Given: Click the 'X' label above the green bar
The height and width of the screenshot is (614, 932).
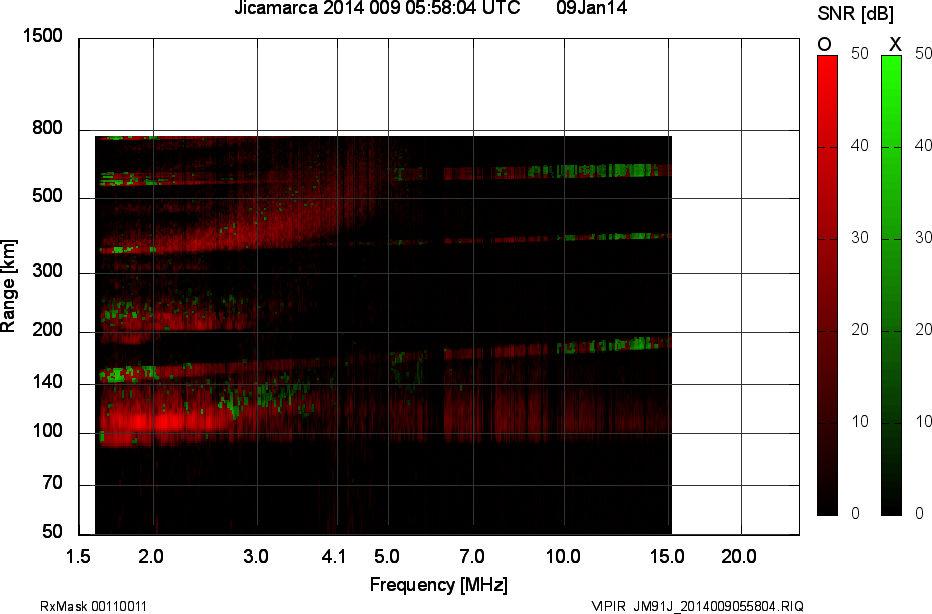Looking at the screenshot, I should (x=895, y=45).
